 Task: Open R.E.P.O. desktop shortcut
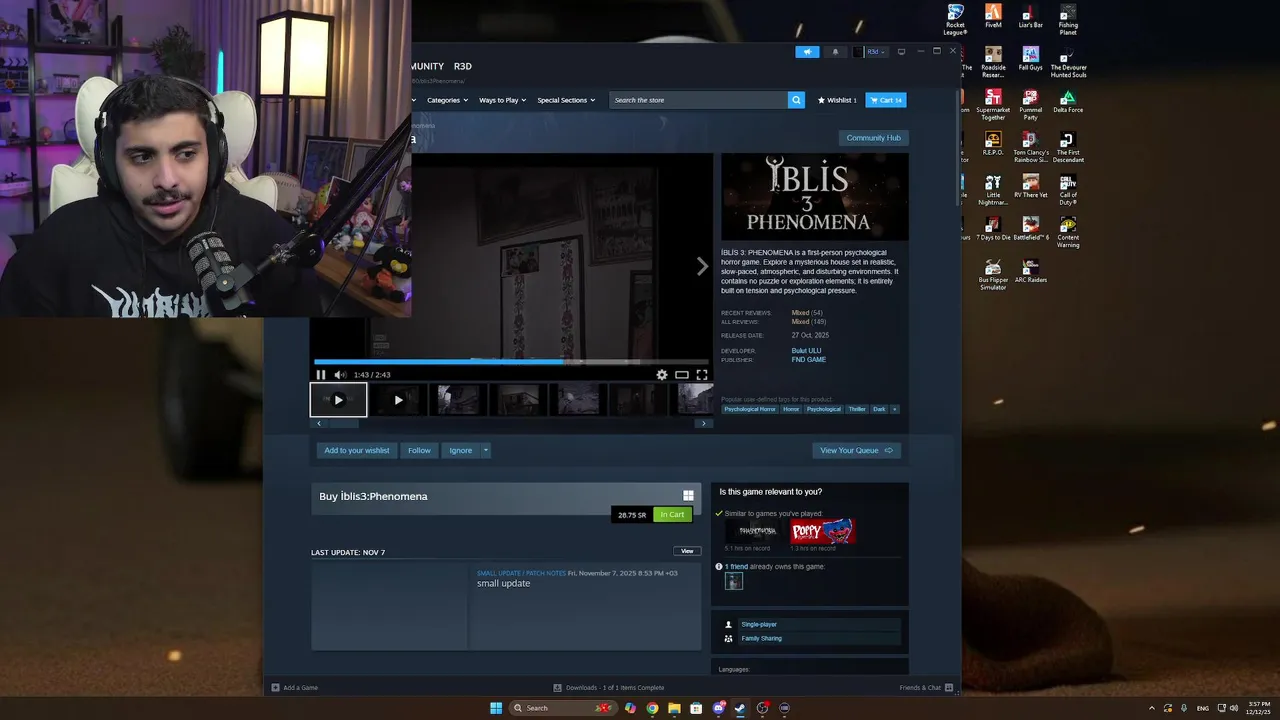[993, 144]
